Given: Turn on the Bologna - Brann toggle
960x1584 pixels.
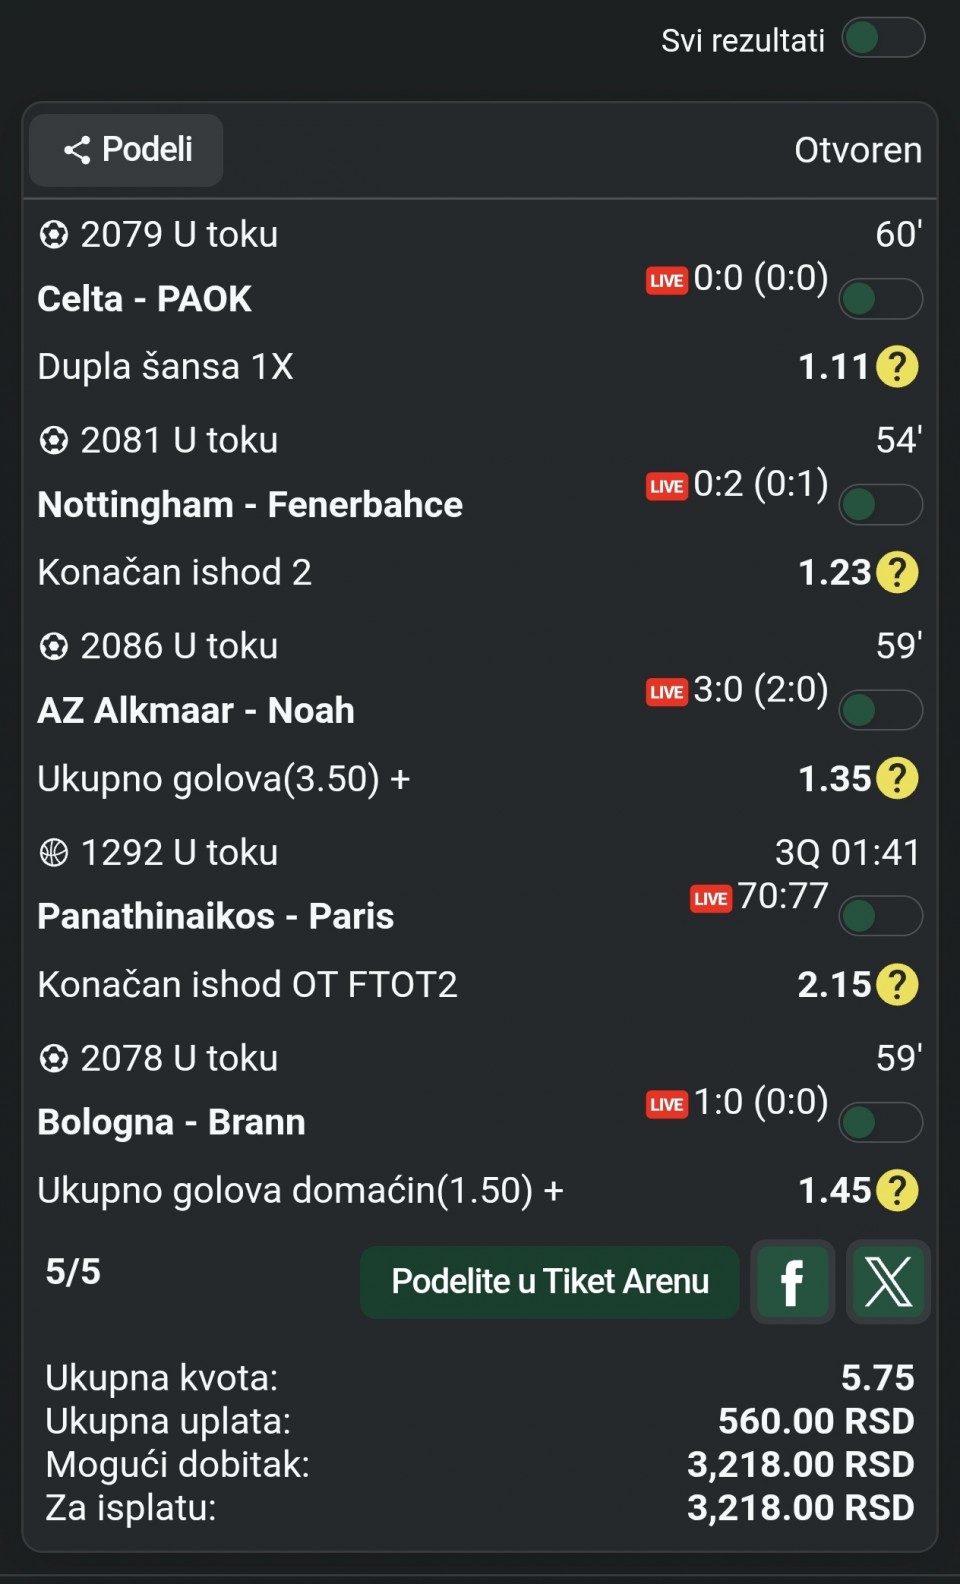Looking at the screenshot, I should point(880,1122).
